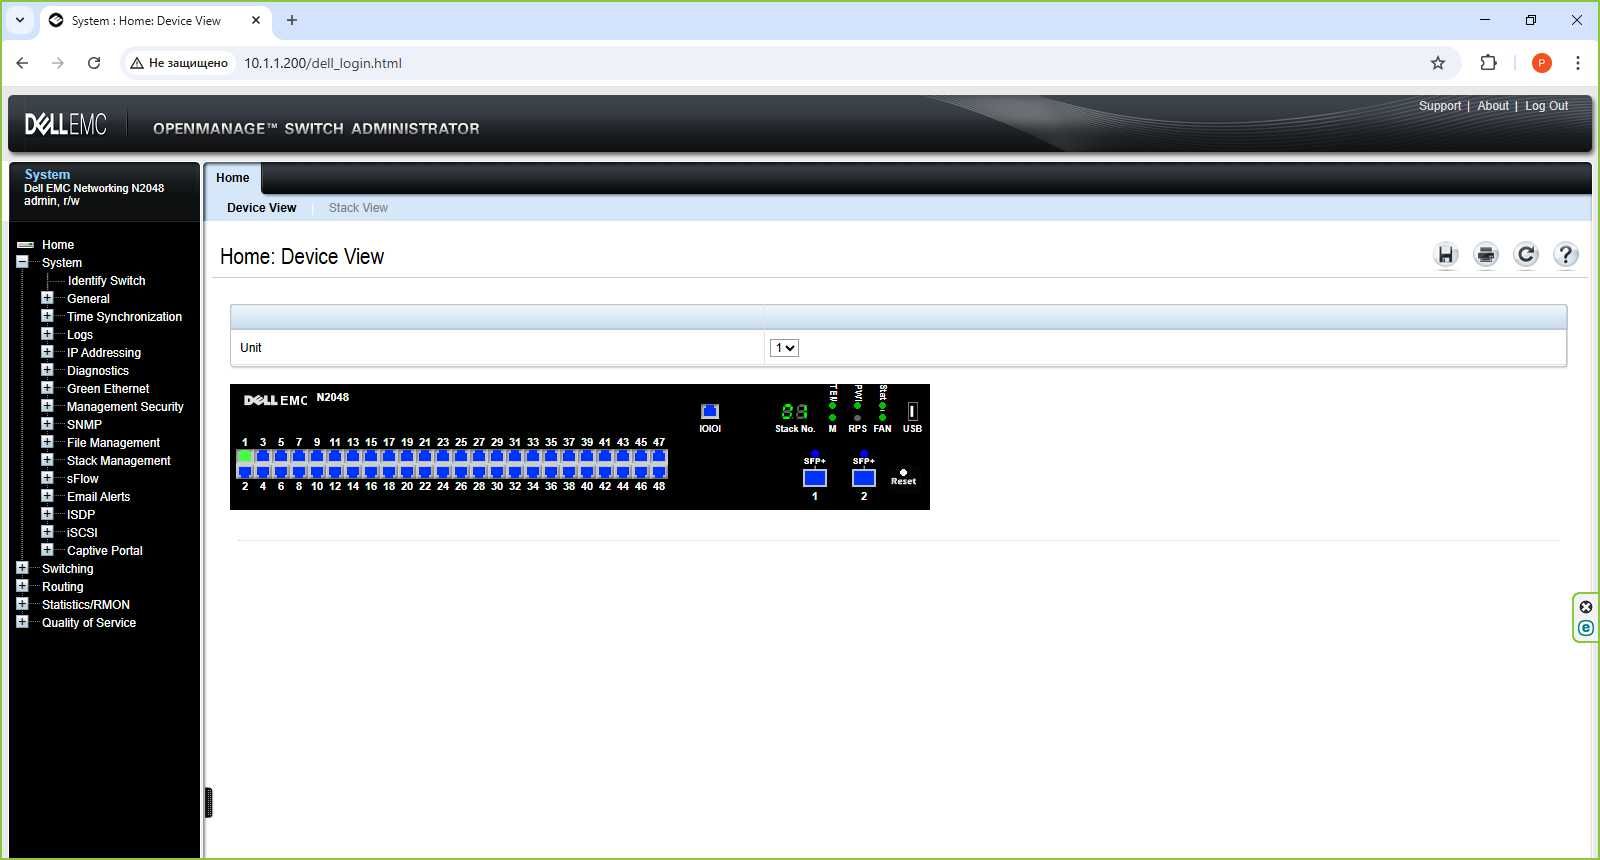Click the Save (floppy disk) icon
The width and height of the screenshot is (1600, 860).
pyautogui.click(x=1446, y=255)
